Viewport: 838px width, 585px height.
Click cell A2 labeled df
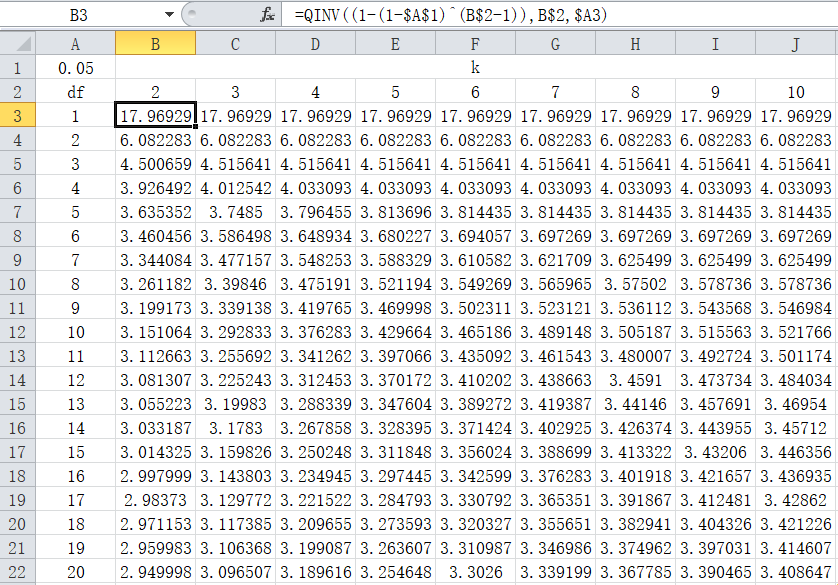point(75,91)
